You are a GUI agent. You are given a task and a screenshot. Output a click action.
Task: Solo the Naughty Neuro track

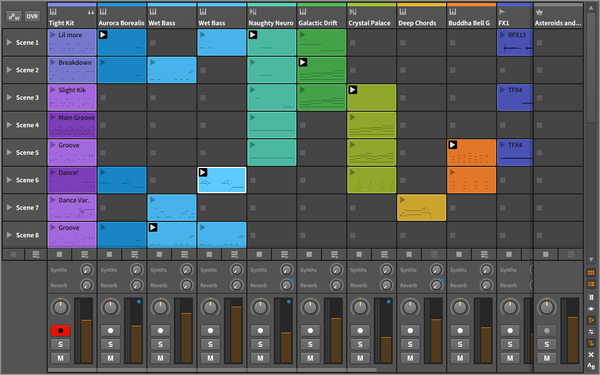(x=260, y=344)
